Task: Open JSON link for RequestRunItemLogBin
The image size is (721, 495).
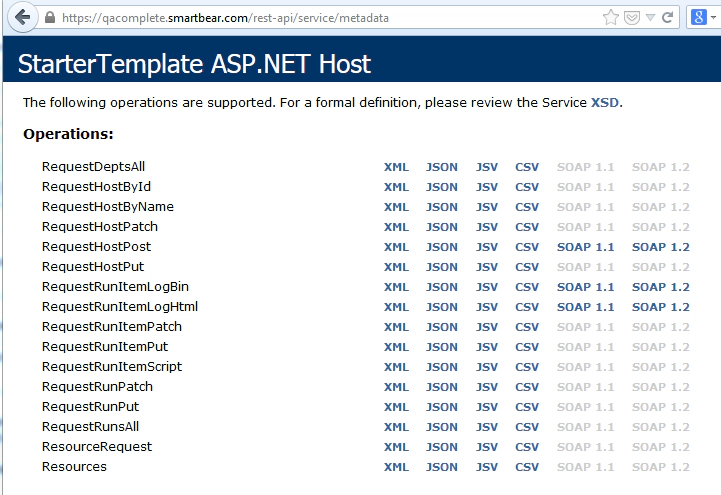Action: (442, 287)
